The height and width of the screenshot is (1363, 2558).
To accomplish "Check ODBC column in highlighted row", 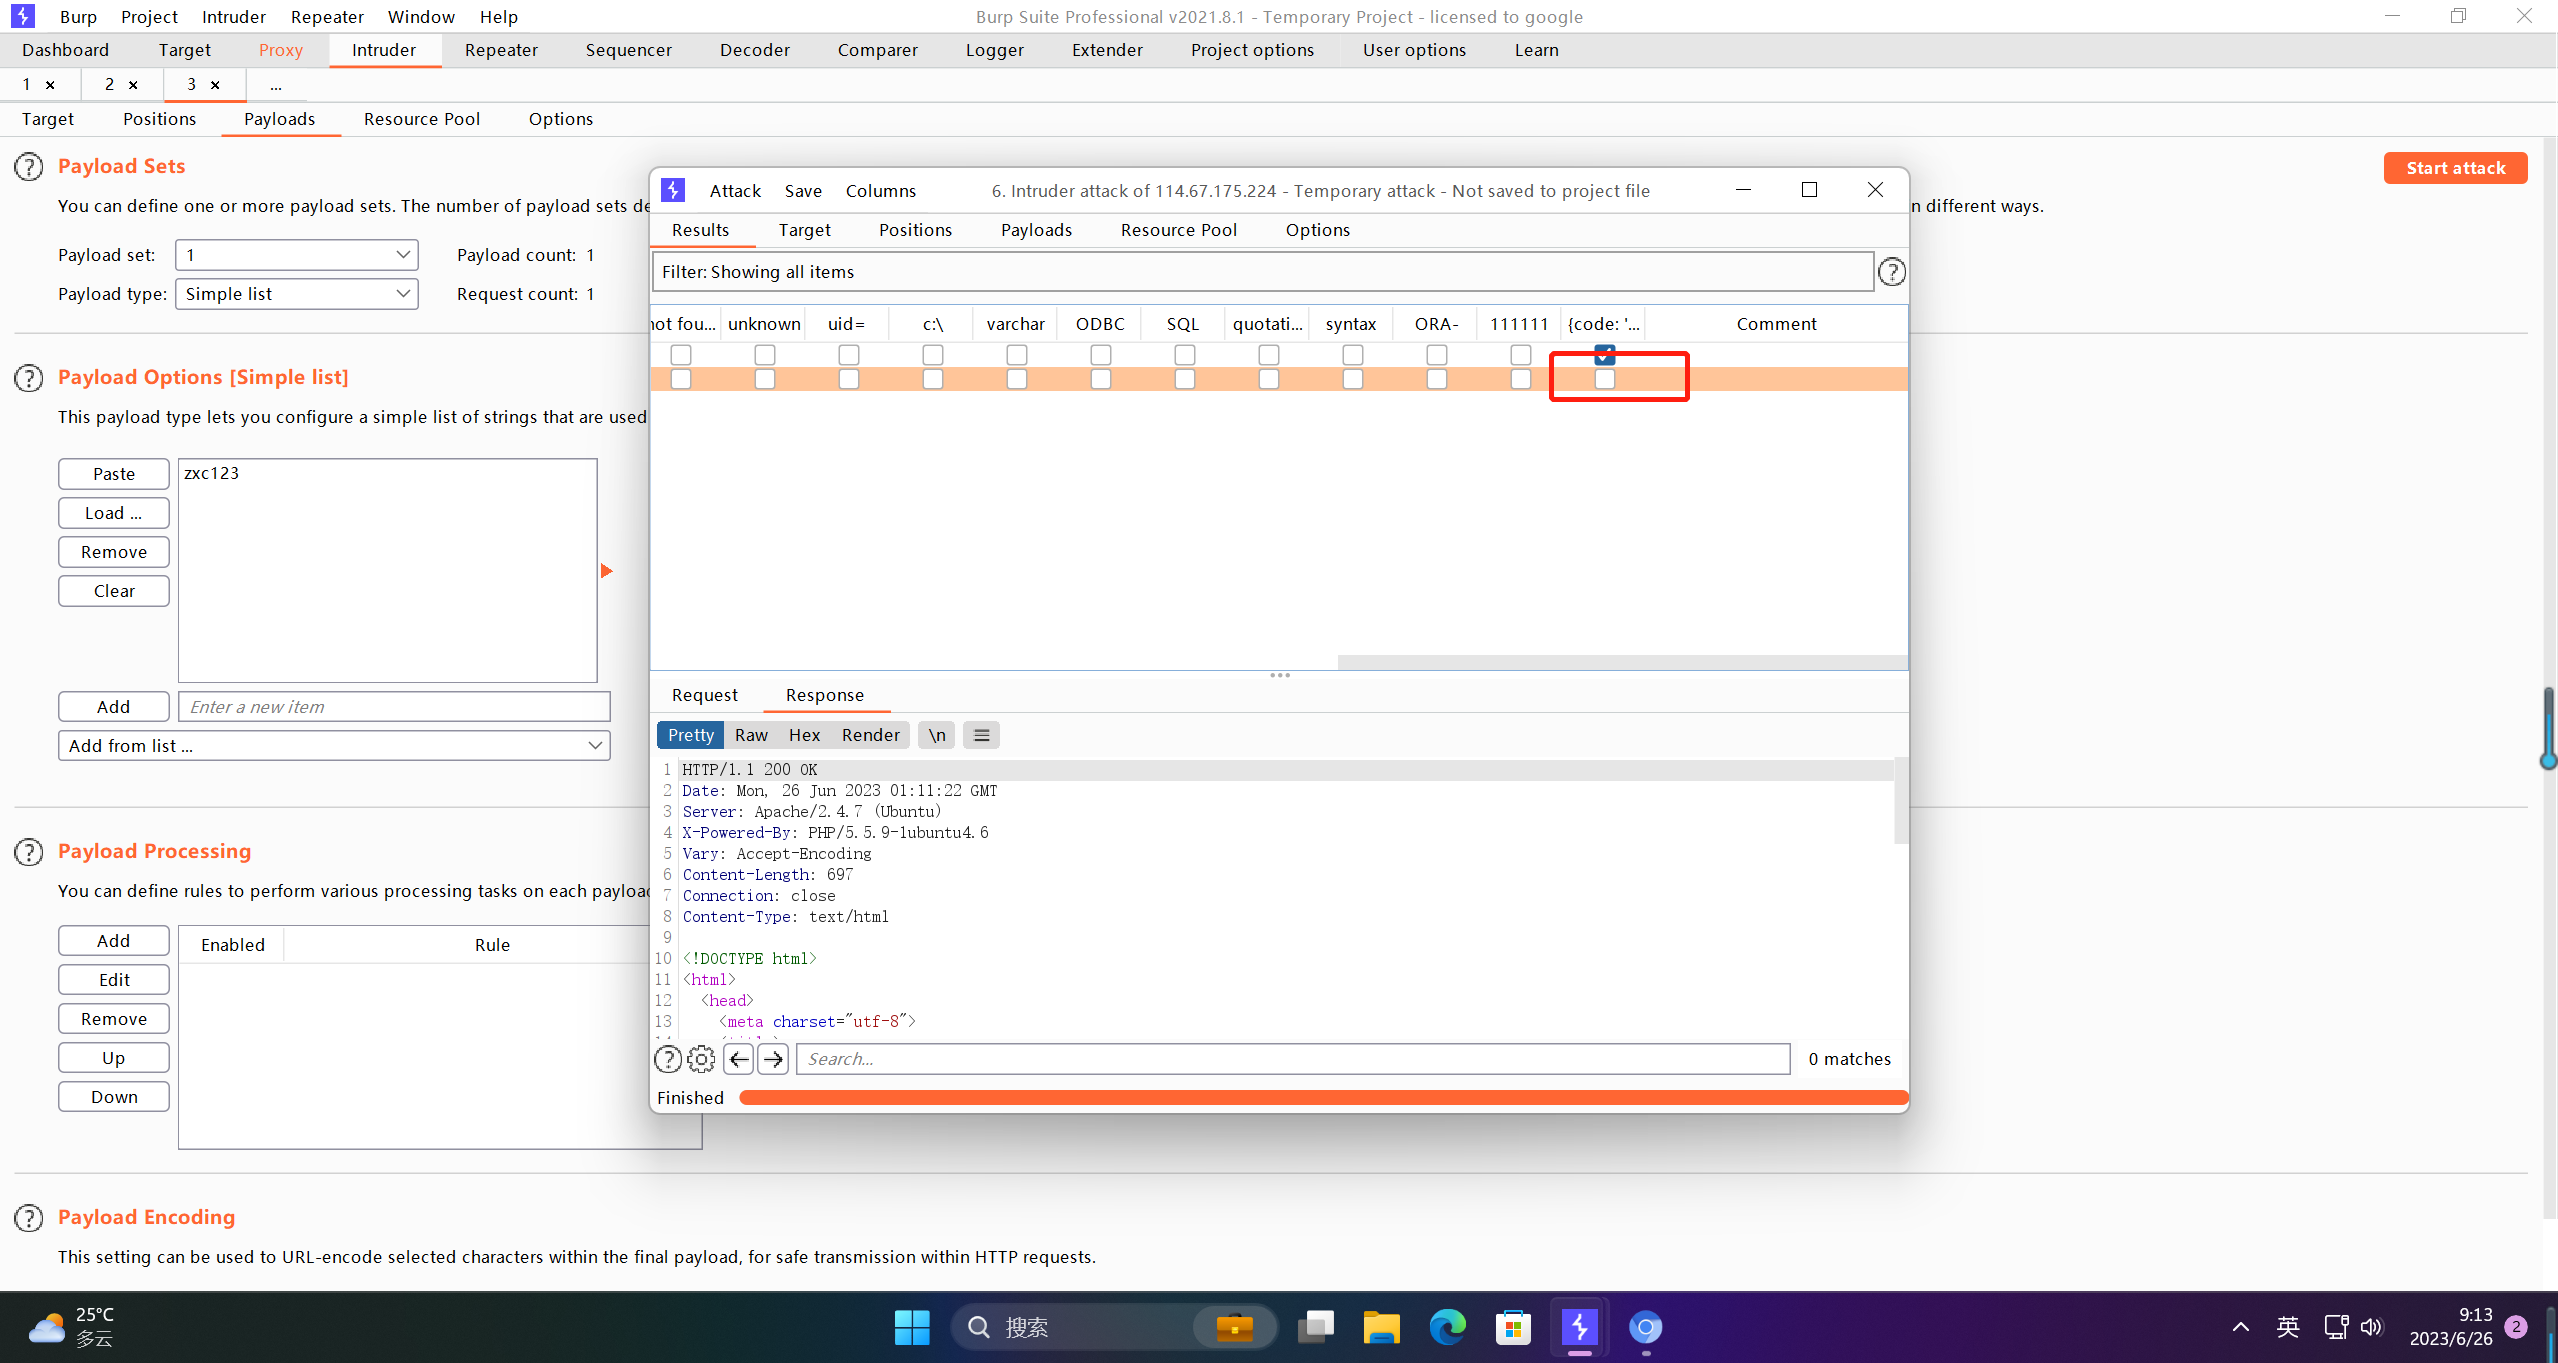I will [1101, 379].
